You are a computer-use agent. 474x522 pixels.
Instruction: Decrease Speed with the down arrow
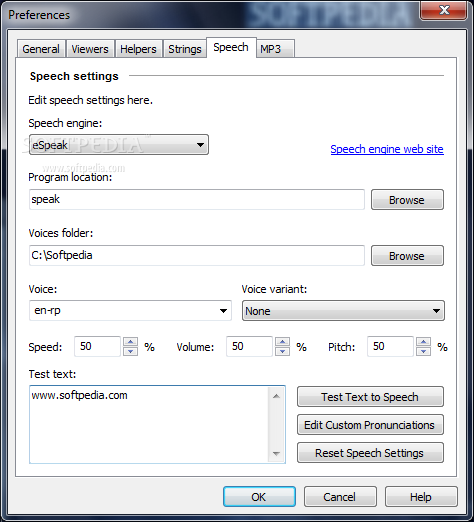[130, 351]
